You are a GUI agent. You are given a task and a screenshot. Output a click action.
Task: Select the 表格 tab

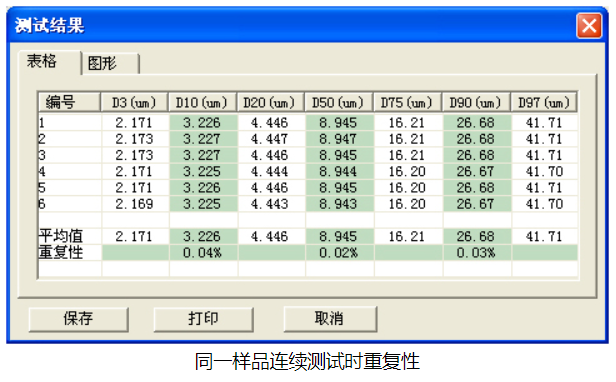[49, 62]
